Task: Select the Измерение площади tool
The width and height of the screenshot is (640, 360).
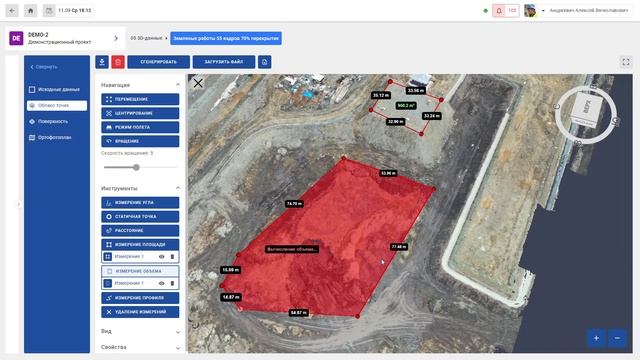Action: click(x=140, y=244)
